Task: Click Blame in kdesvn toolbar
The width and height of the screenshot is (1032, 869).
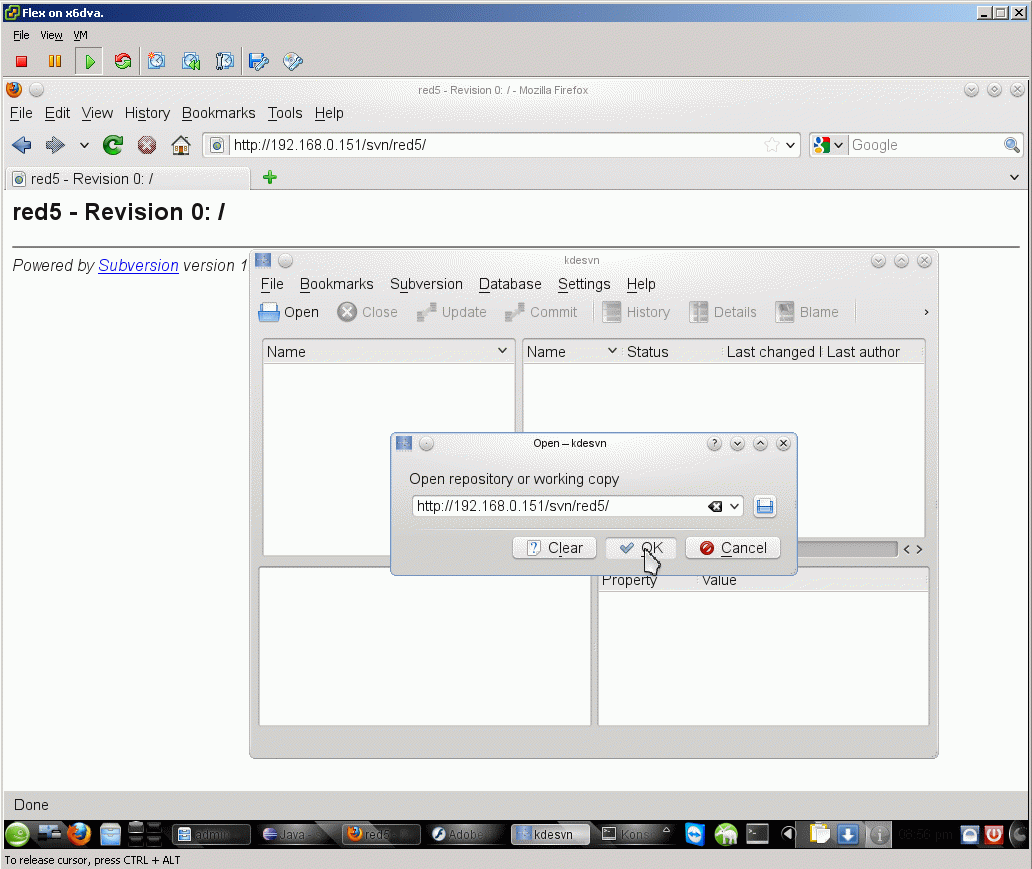Action: [807, 312]
